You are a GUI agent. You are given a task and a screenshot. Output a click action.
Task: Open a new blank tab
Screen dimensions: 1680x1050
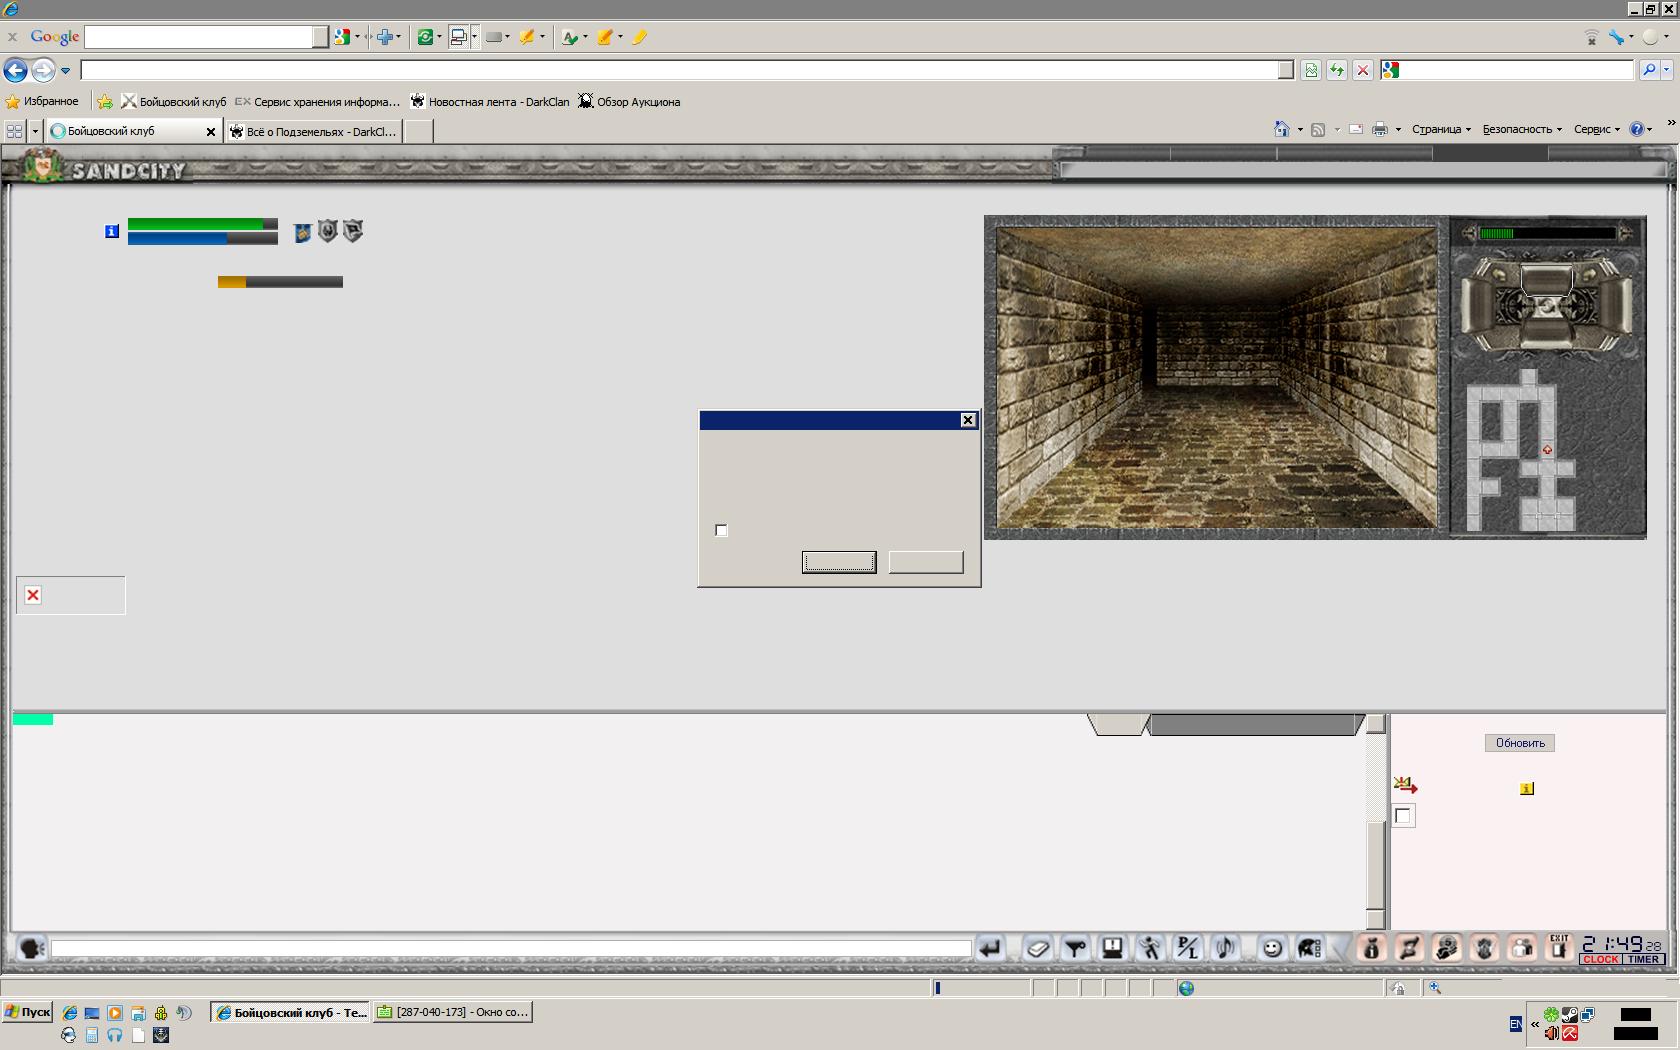click(x=418, y=131)
